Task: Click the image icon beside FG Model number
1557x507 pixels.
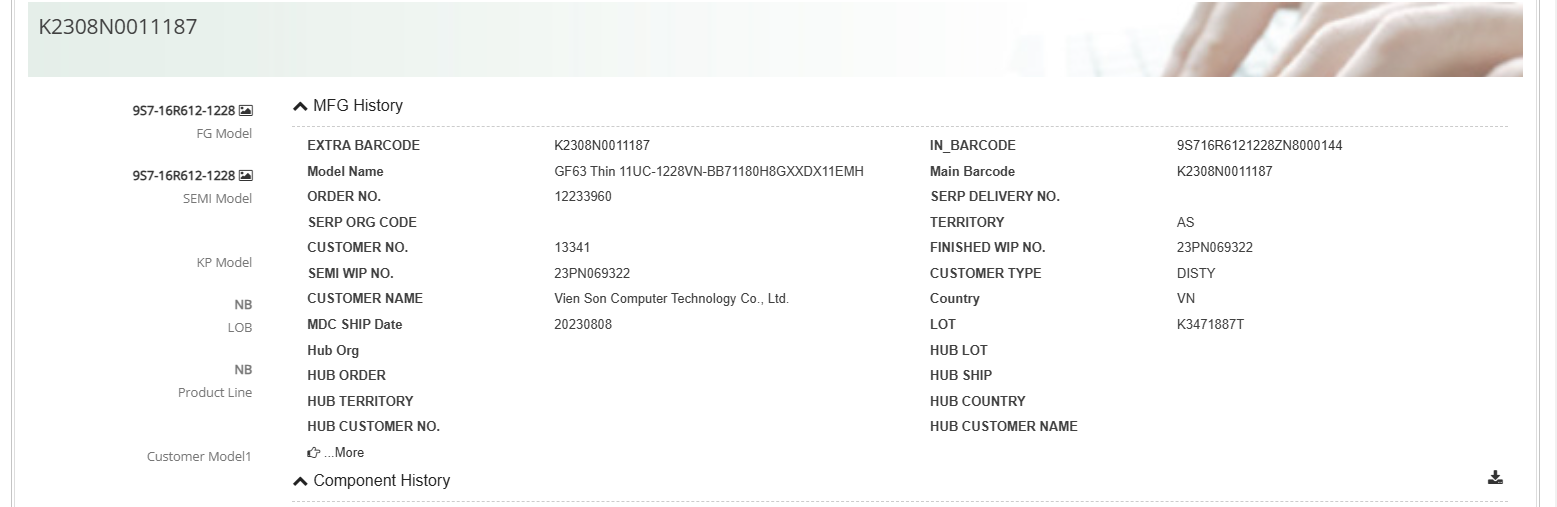Action: point(246,111)
